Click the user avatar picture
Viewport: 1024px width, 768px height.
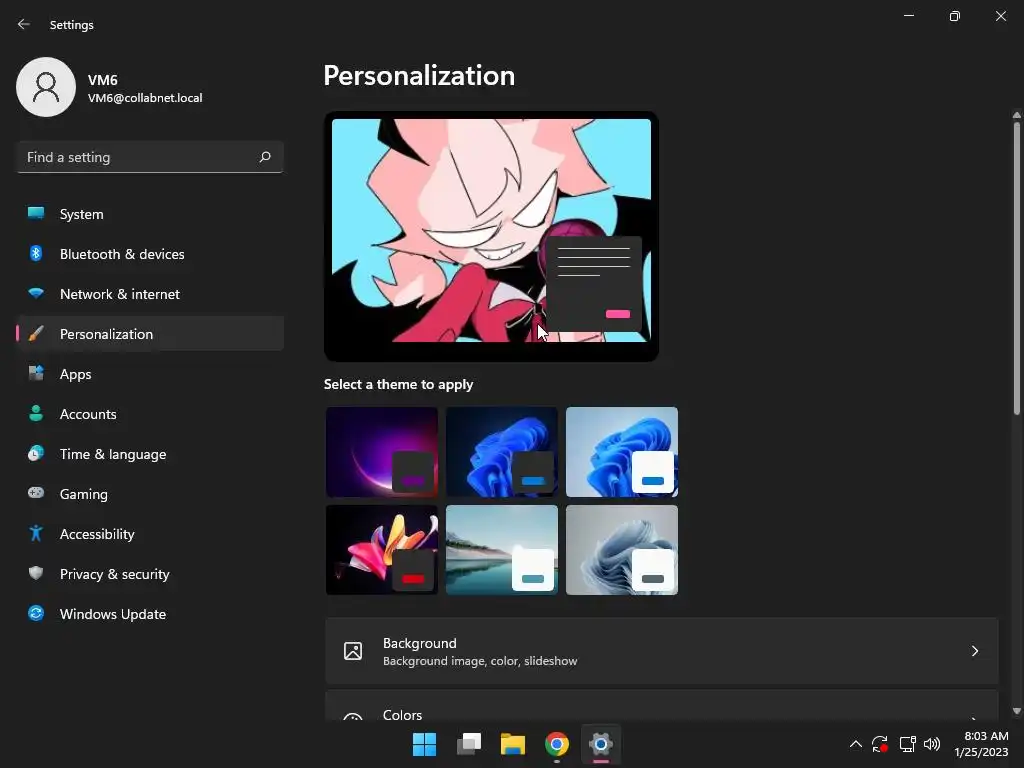[46, 87]
